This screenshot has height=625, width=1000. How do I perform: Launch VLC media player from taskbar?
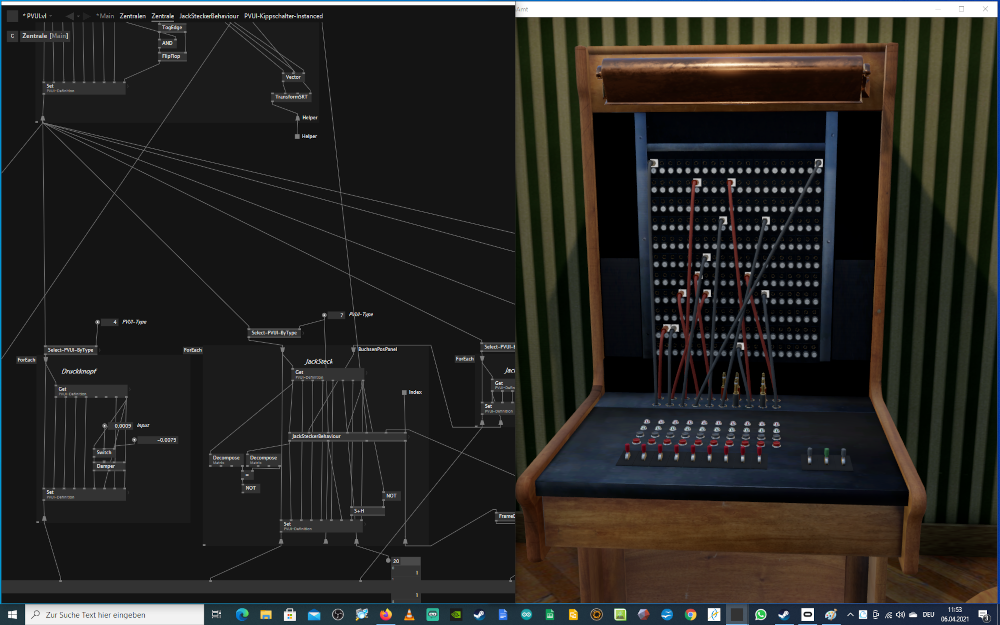409,614
